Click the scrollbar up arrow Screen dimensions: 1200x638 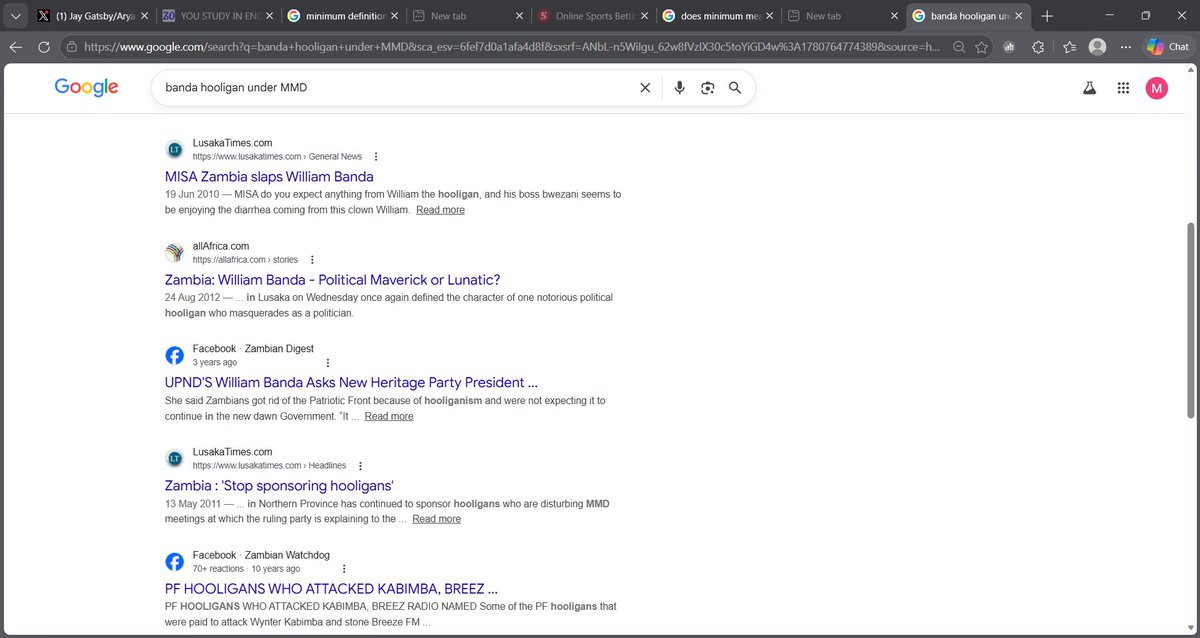click(x=1190, y=72)
